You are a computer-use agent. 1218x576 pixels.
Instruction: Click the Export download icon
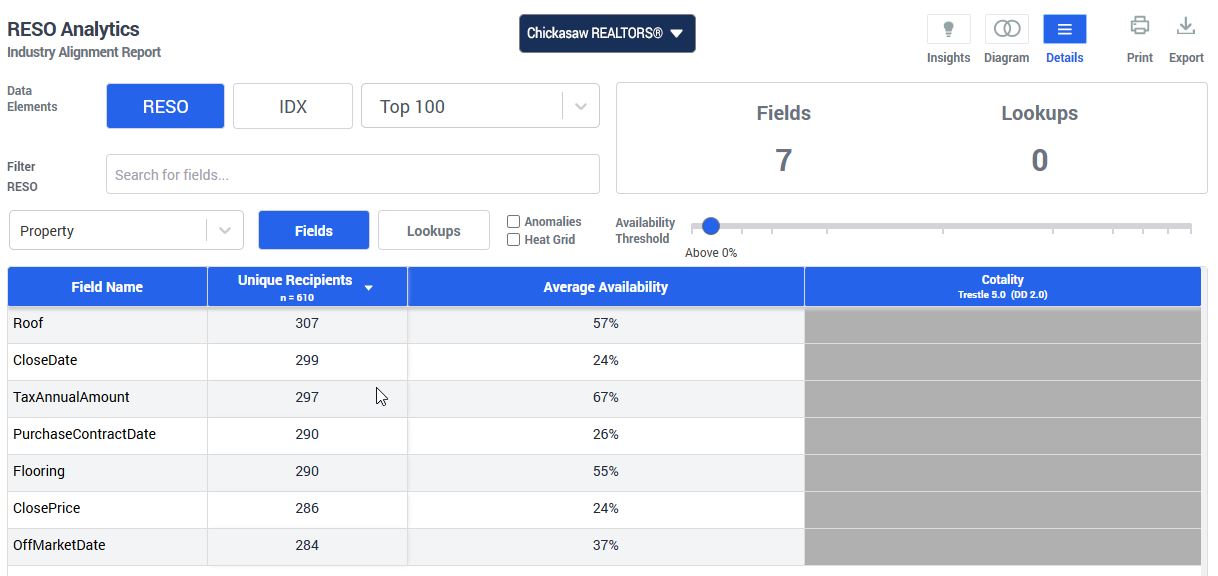(x=1186, y=27)
